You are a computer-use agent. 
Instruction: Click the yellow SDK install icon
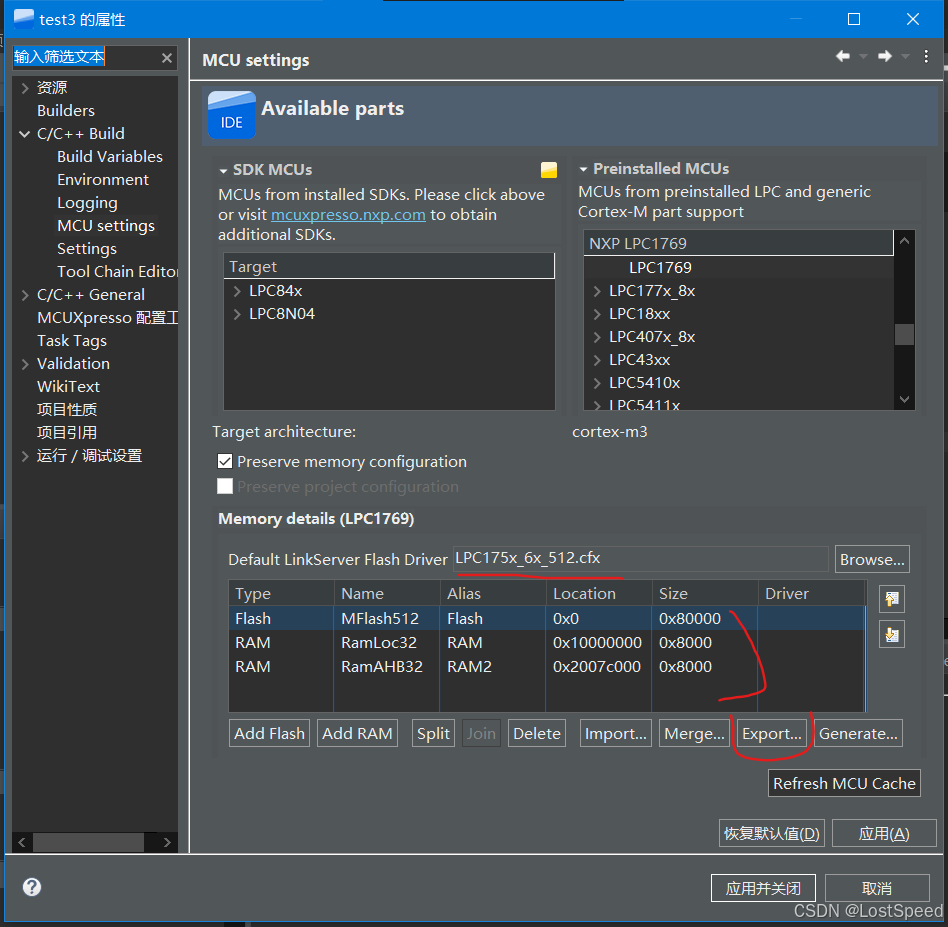pyautogui.click(x=549, y=170)
